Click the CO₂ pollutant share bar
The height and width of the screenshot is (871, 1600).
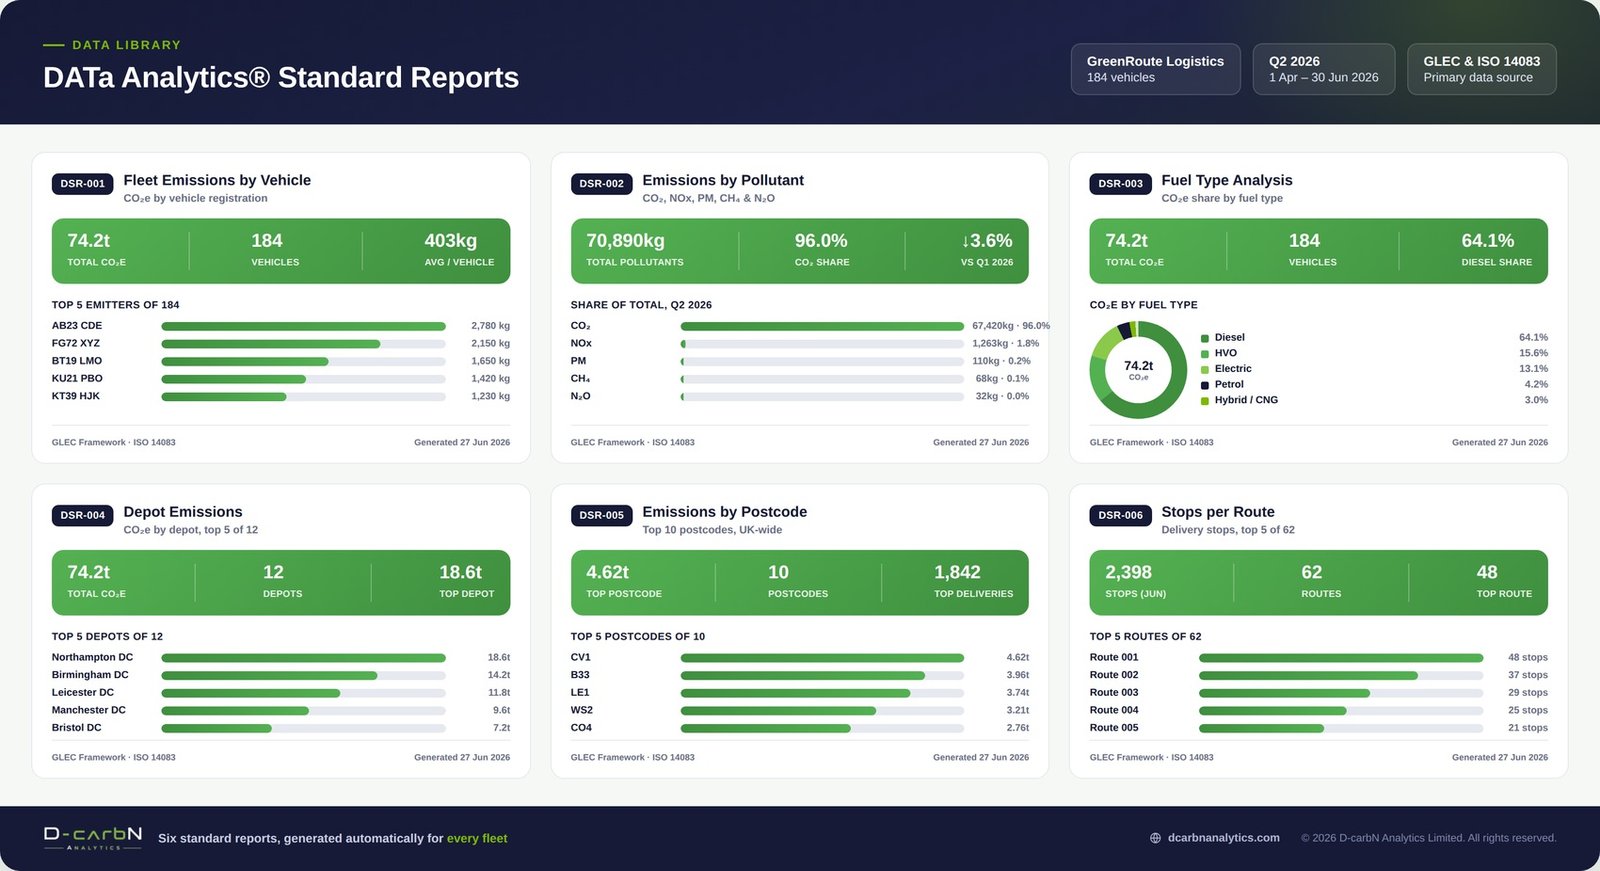tap(822, 326)
